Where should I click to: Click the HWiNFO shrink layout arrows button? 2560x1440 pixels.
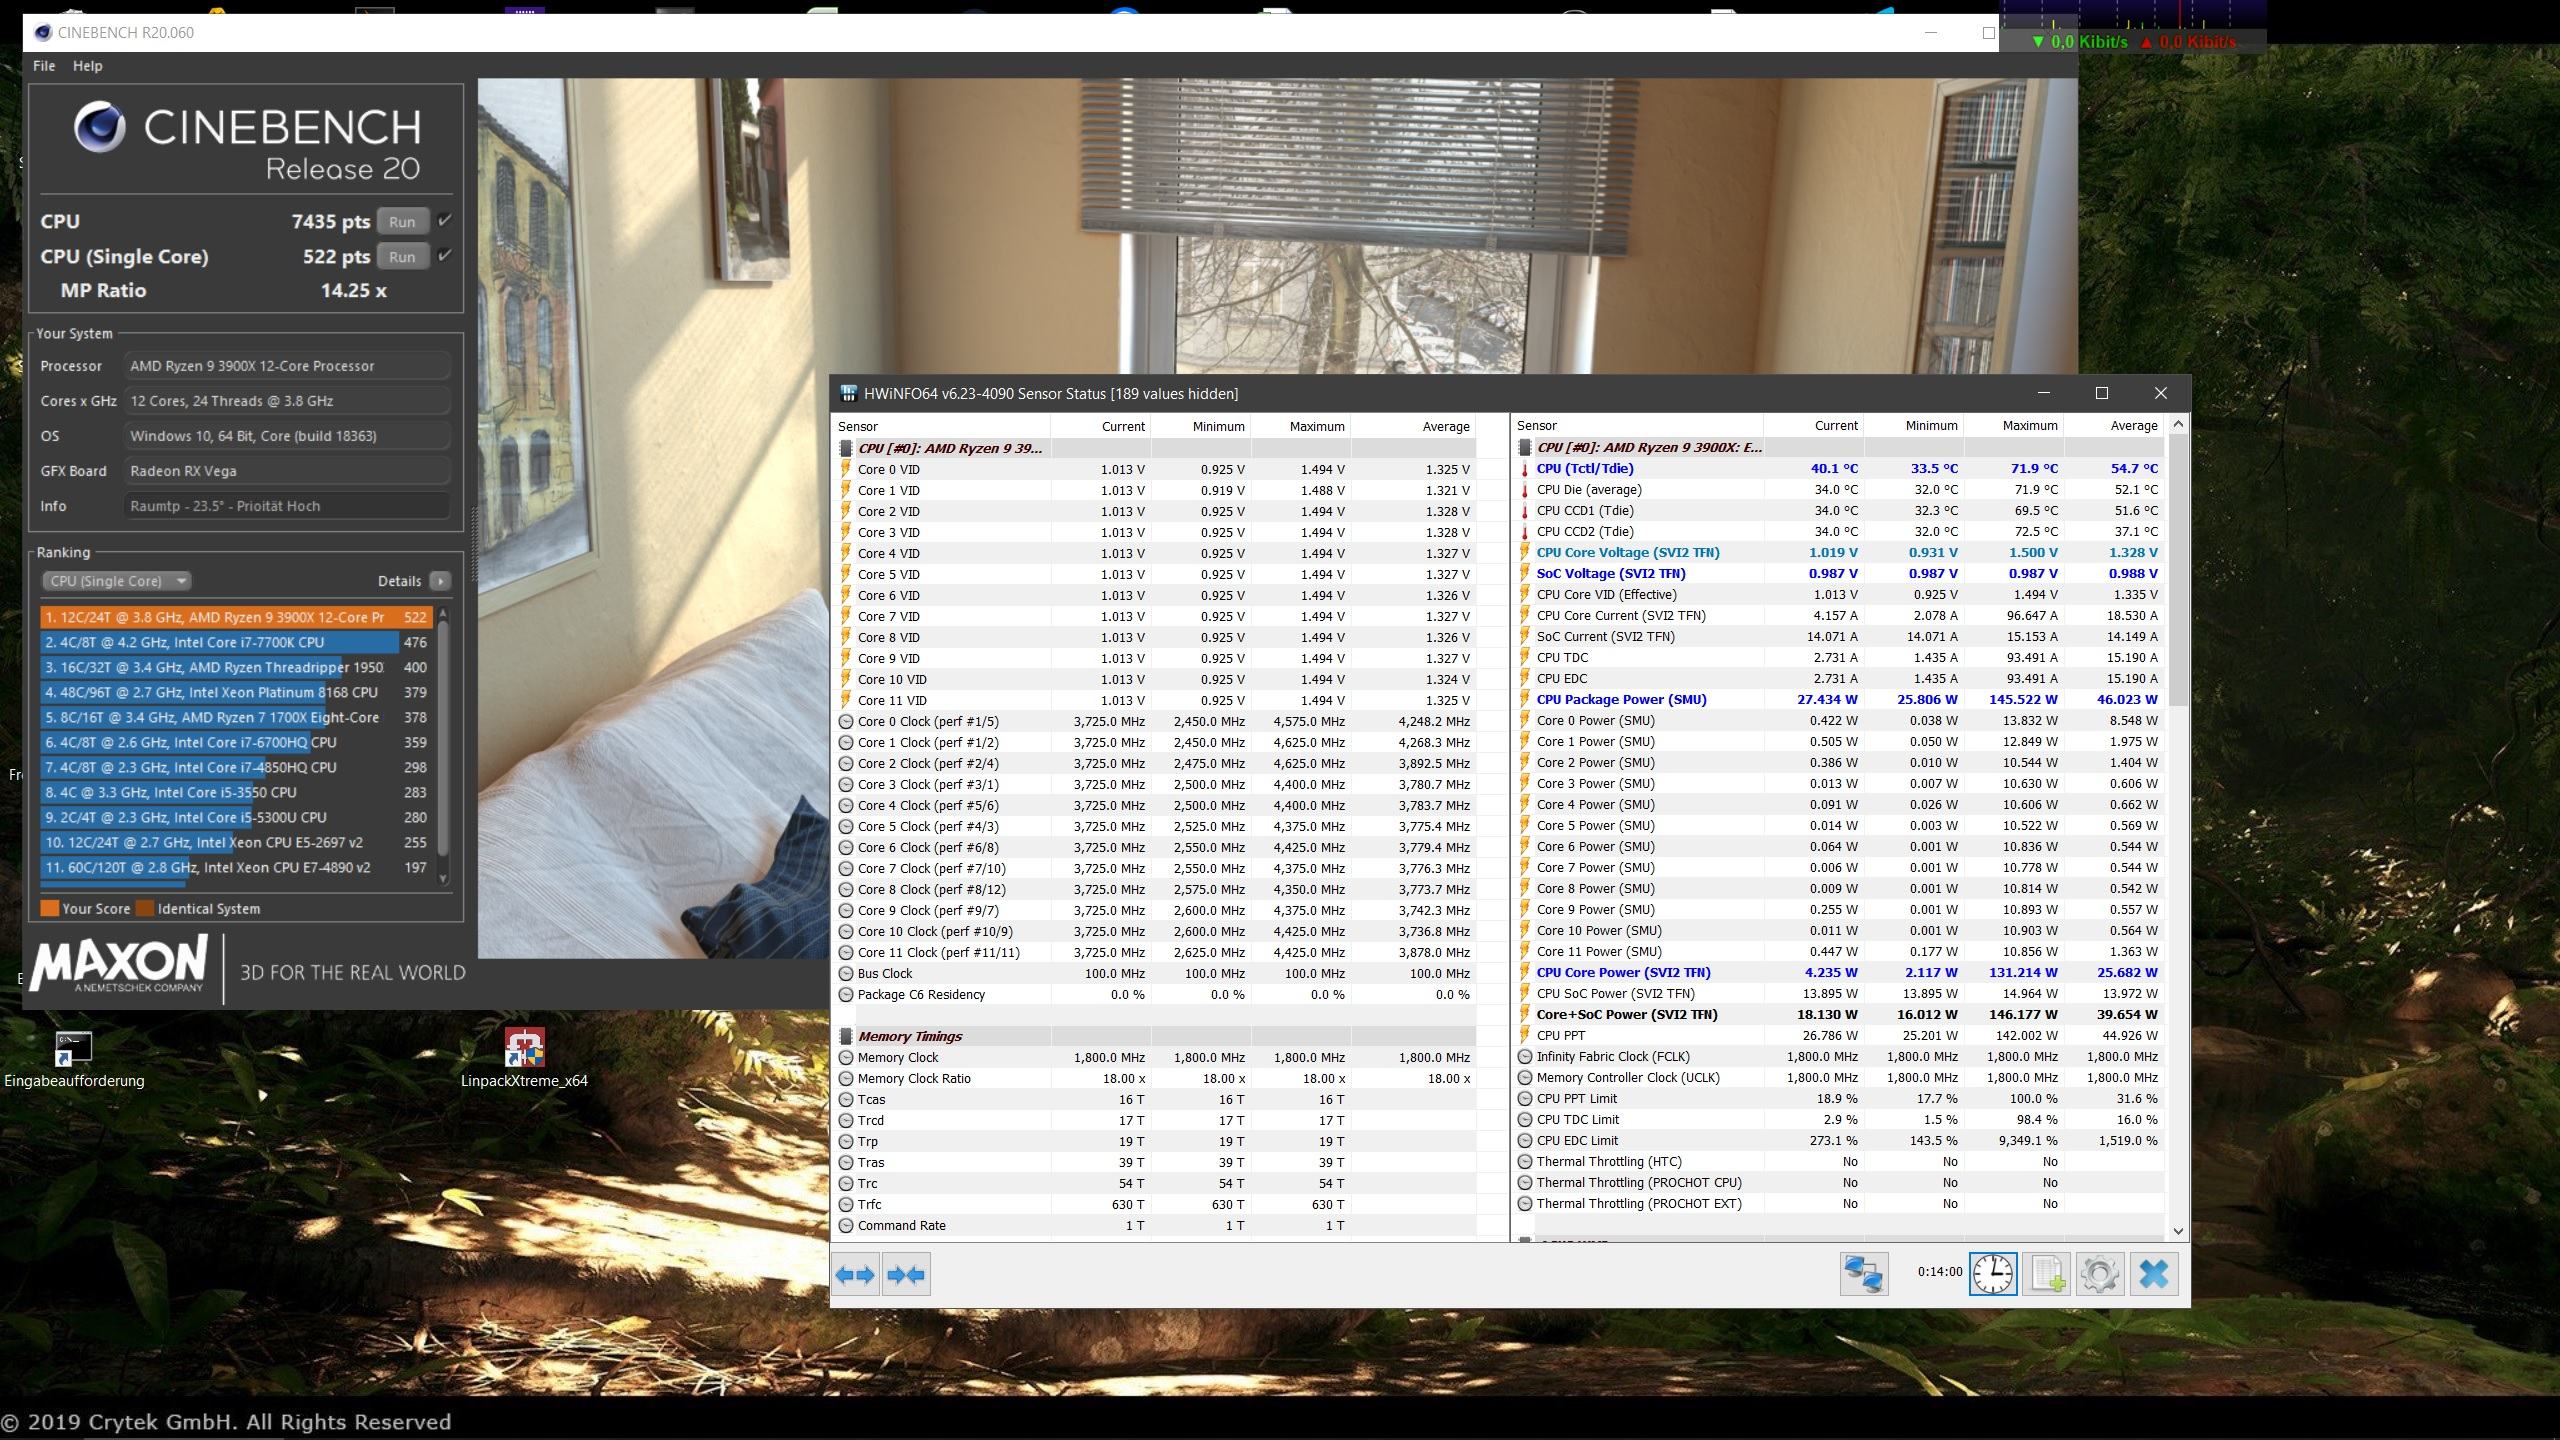point(906,1275)
